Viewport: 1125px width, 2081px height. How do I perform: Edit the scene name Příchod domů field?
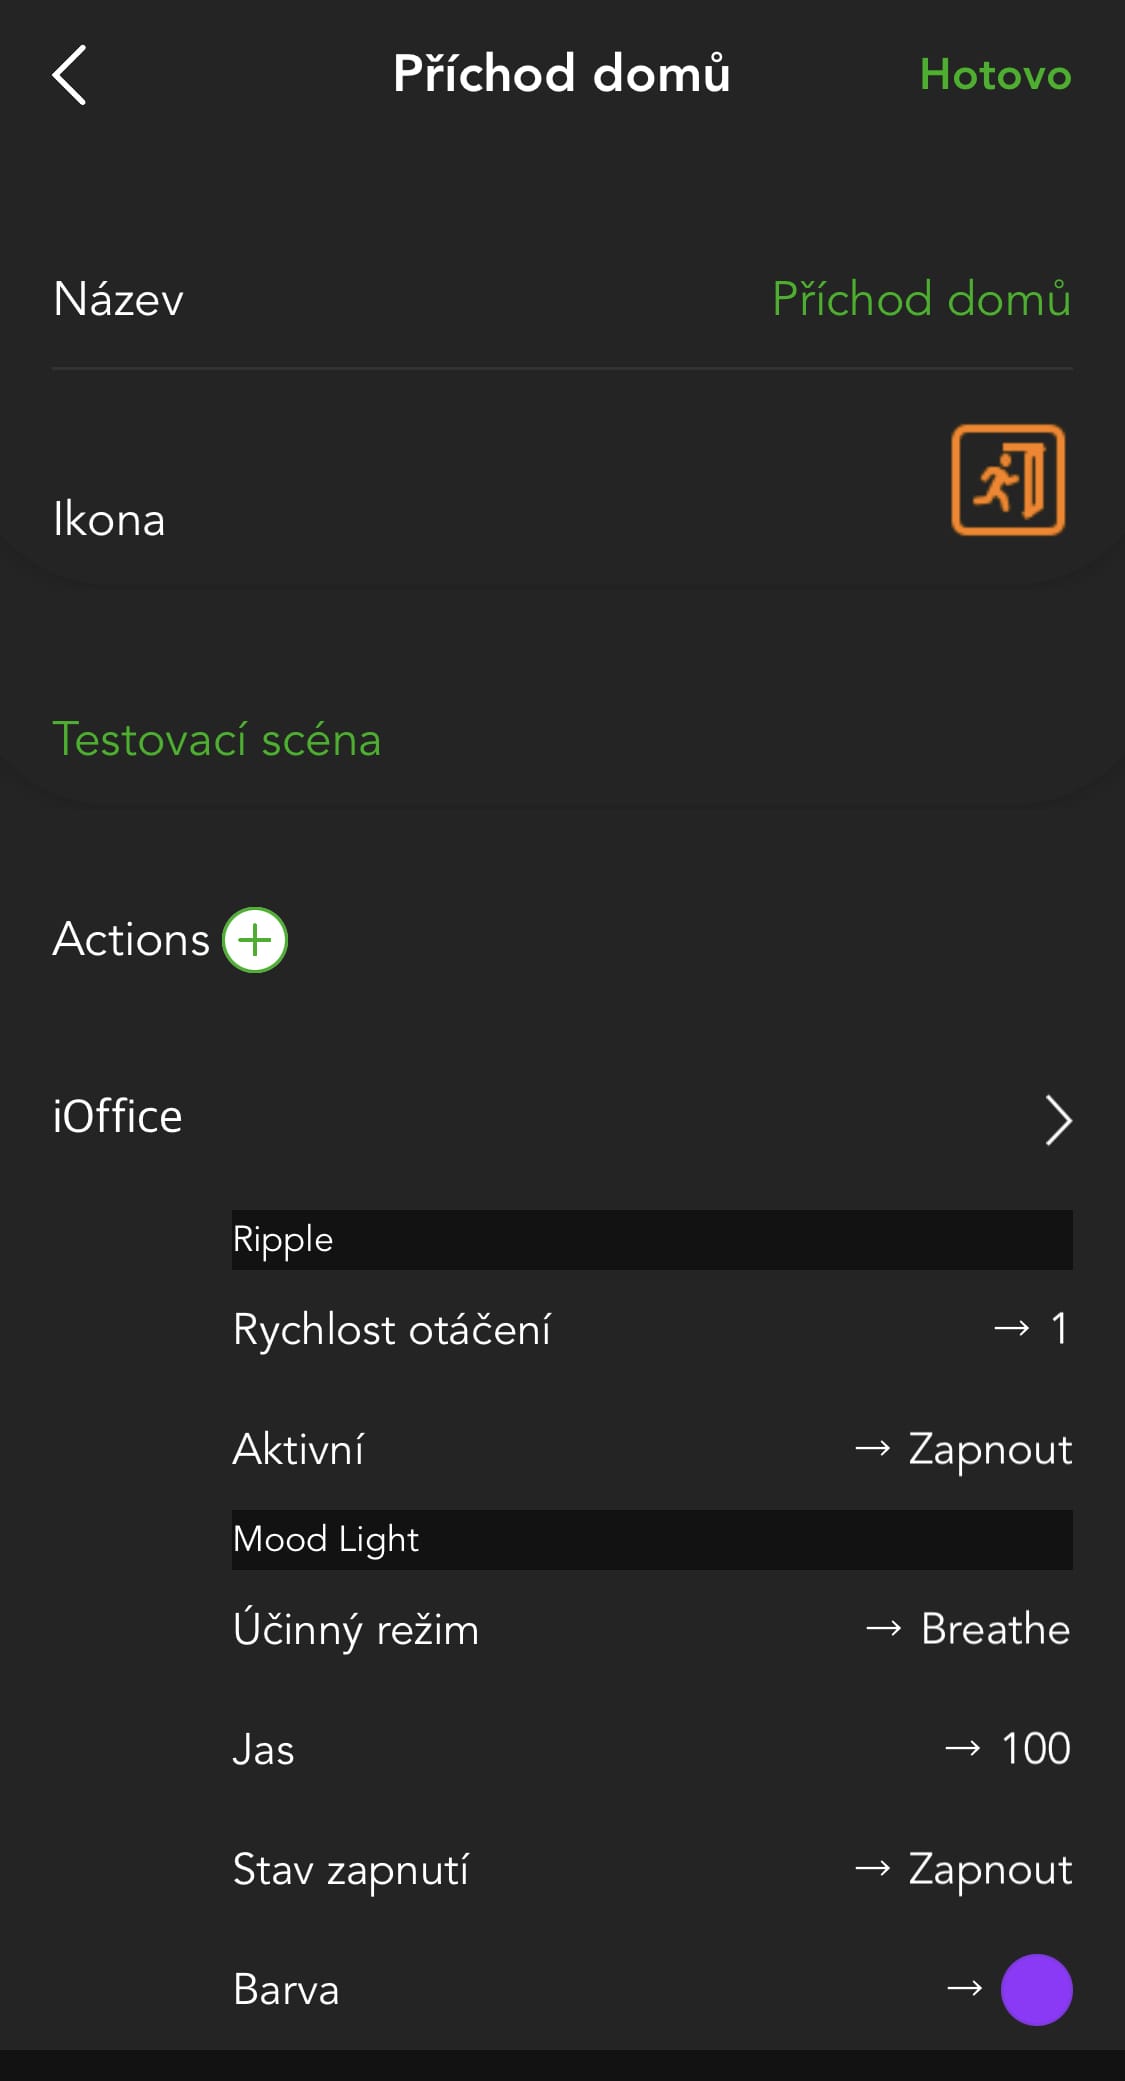point(920,299)
